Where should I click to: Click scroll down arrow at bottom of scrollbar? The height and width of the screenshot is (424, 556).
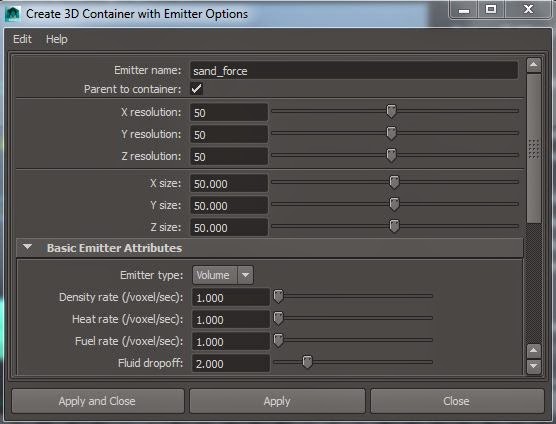coord(534,366)
